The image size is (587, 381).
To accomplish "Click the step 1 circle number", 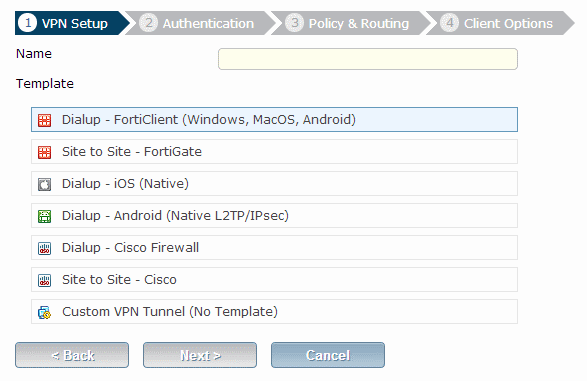I will [28, 23].
